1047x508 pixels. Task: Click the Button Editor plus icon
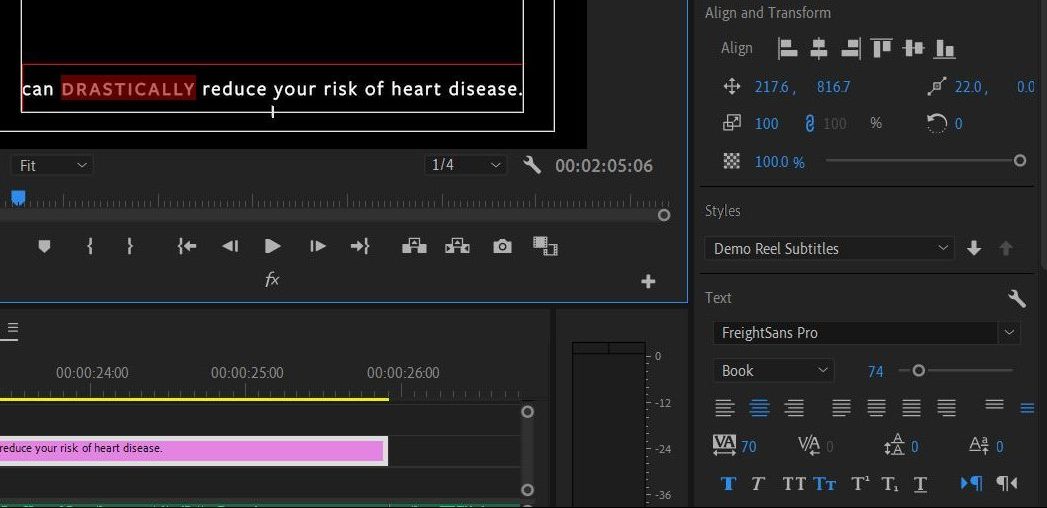click(648, 282)
